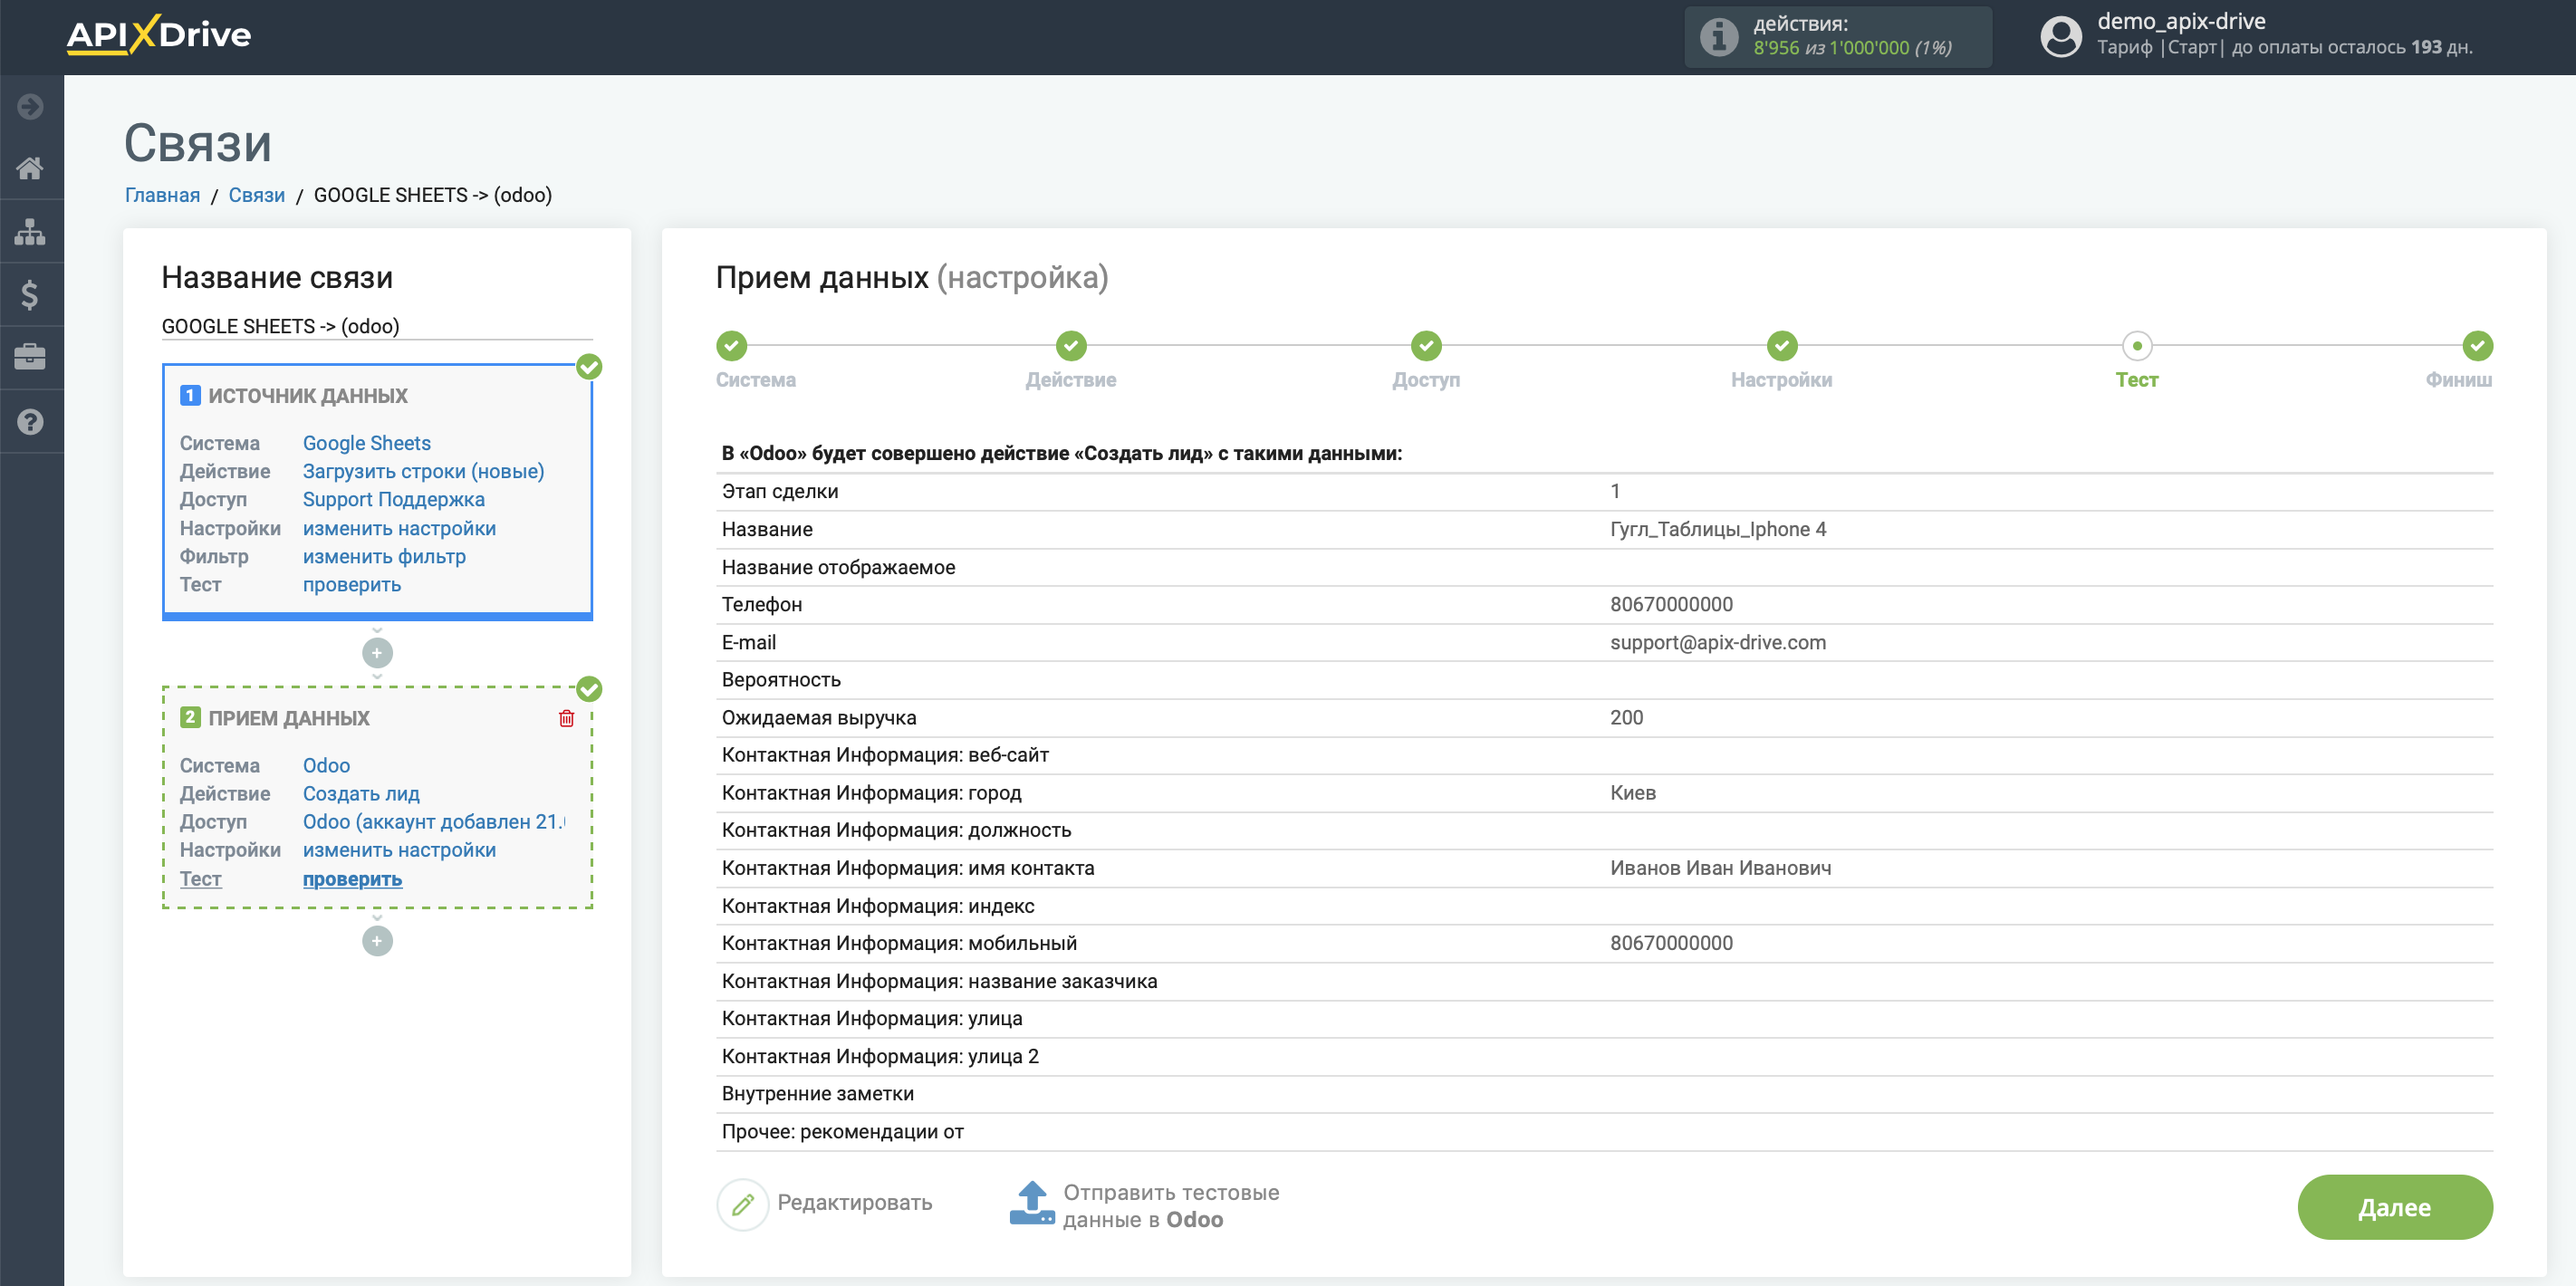Click source block изменить настройки link
This screenshot has height=1286, width=2576.
399,528
